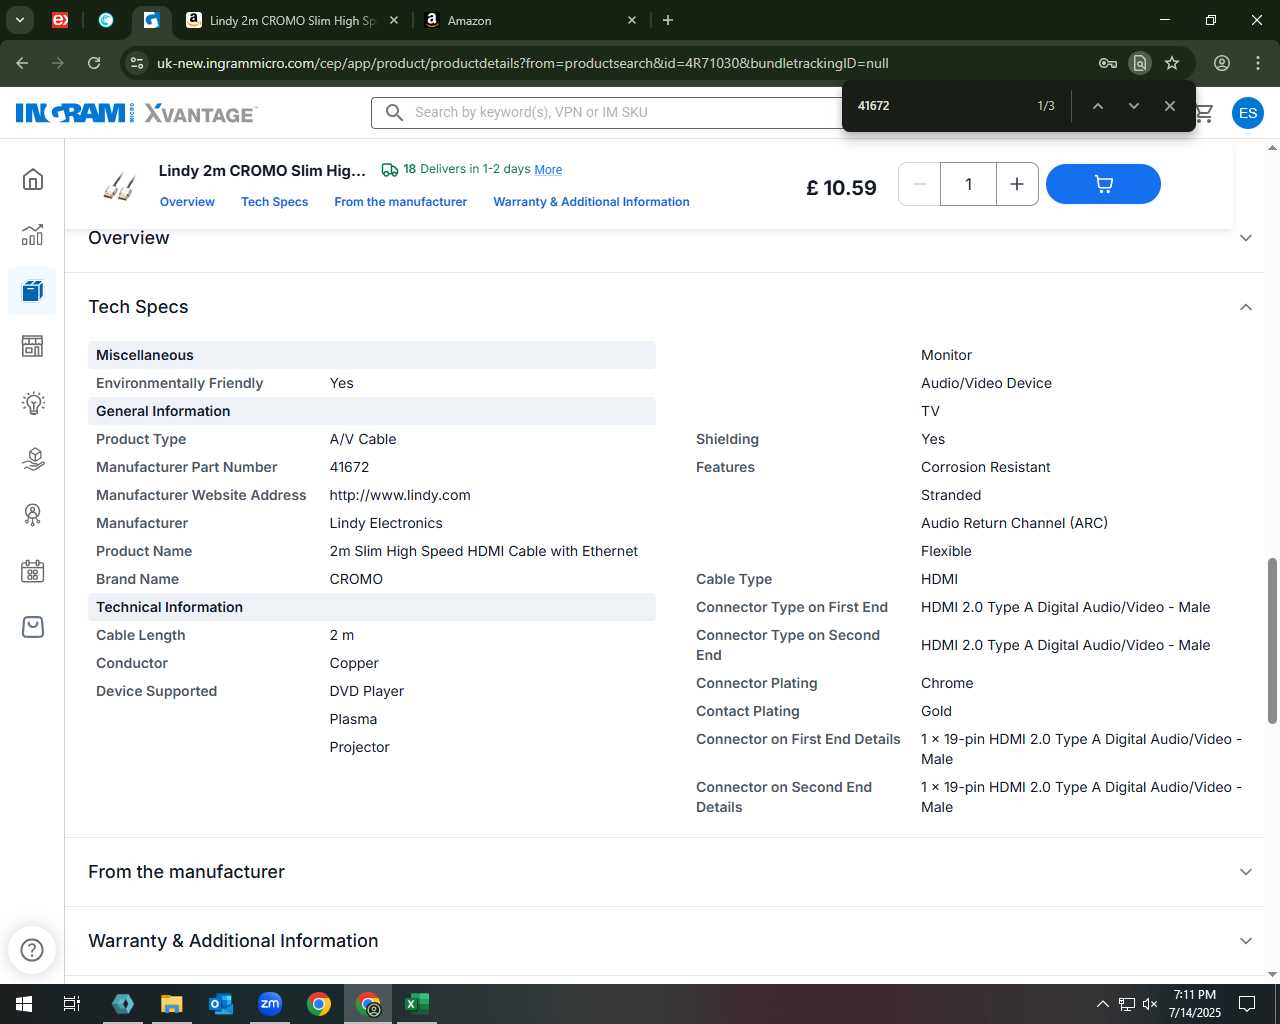The width and height of the screenshot is (1280, 1024).
Task: Select the Manufacturer Part Number value 41672
Action: (x=349, y=467)
